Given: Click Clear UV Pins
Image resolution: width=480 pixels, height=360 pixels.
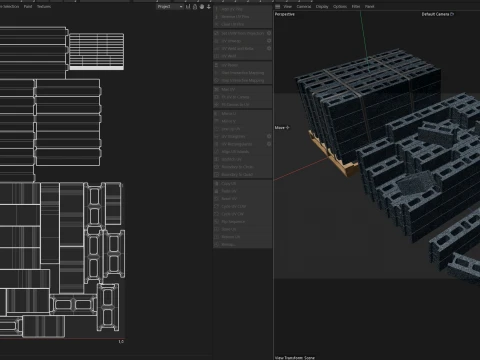Looking at the screenshot, I should point(243,24).
